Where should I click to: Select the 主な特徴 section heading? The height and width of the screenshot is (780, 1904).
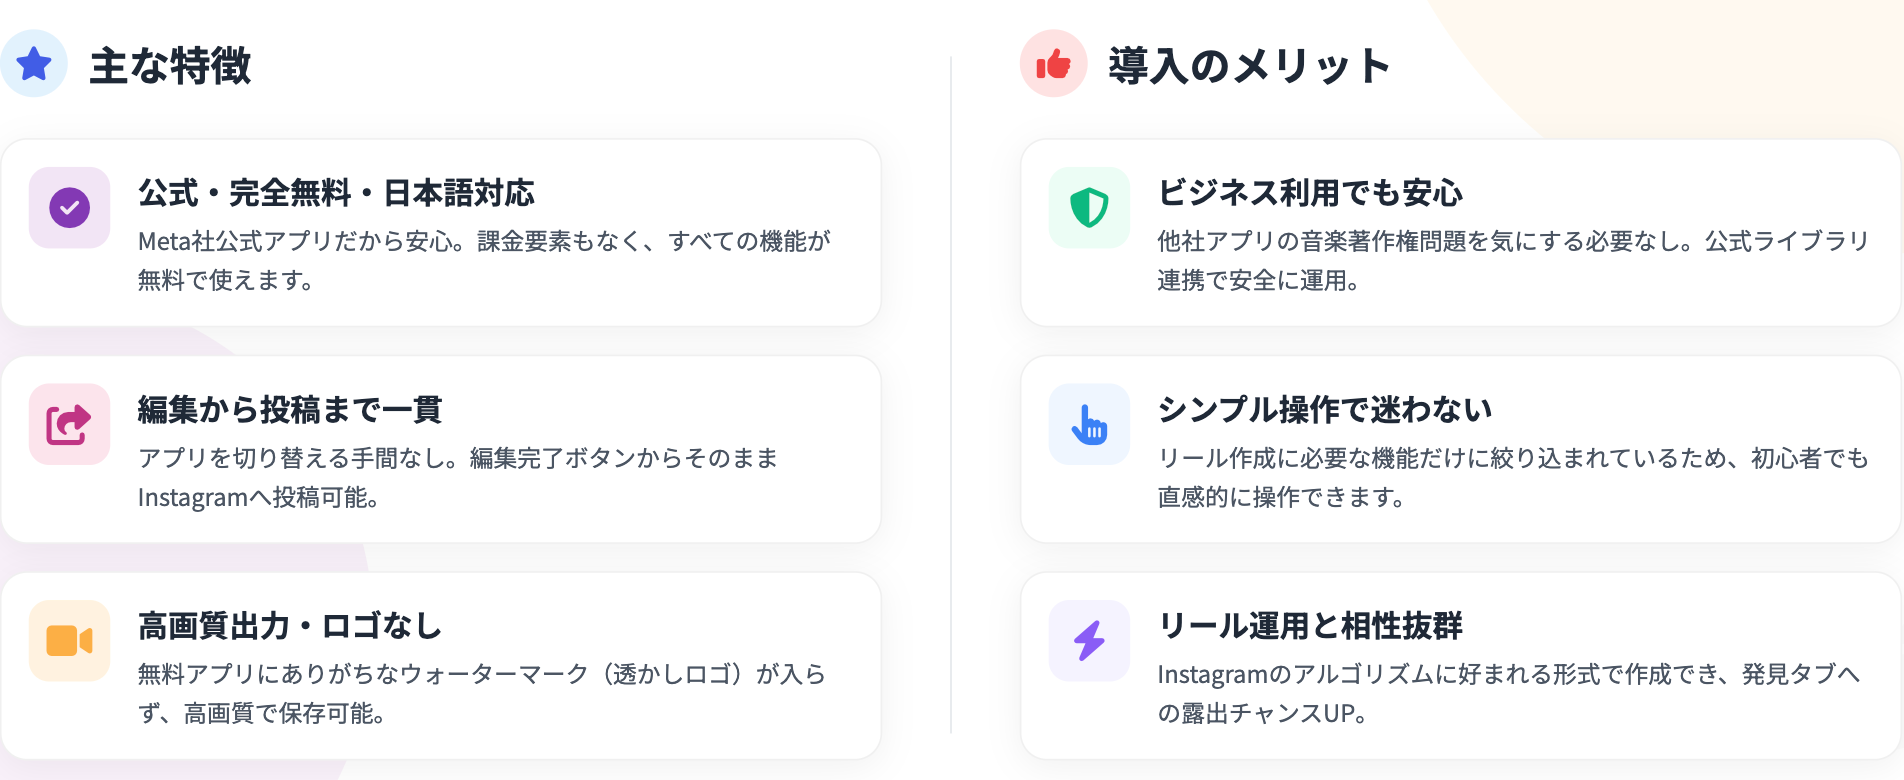[170, 66]
